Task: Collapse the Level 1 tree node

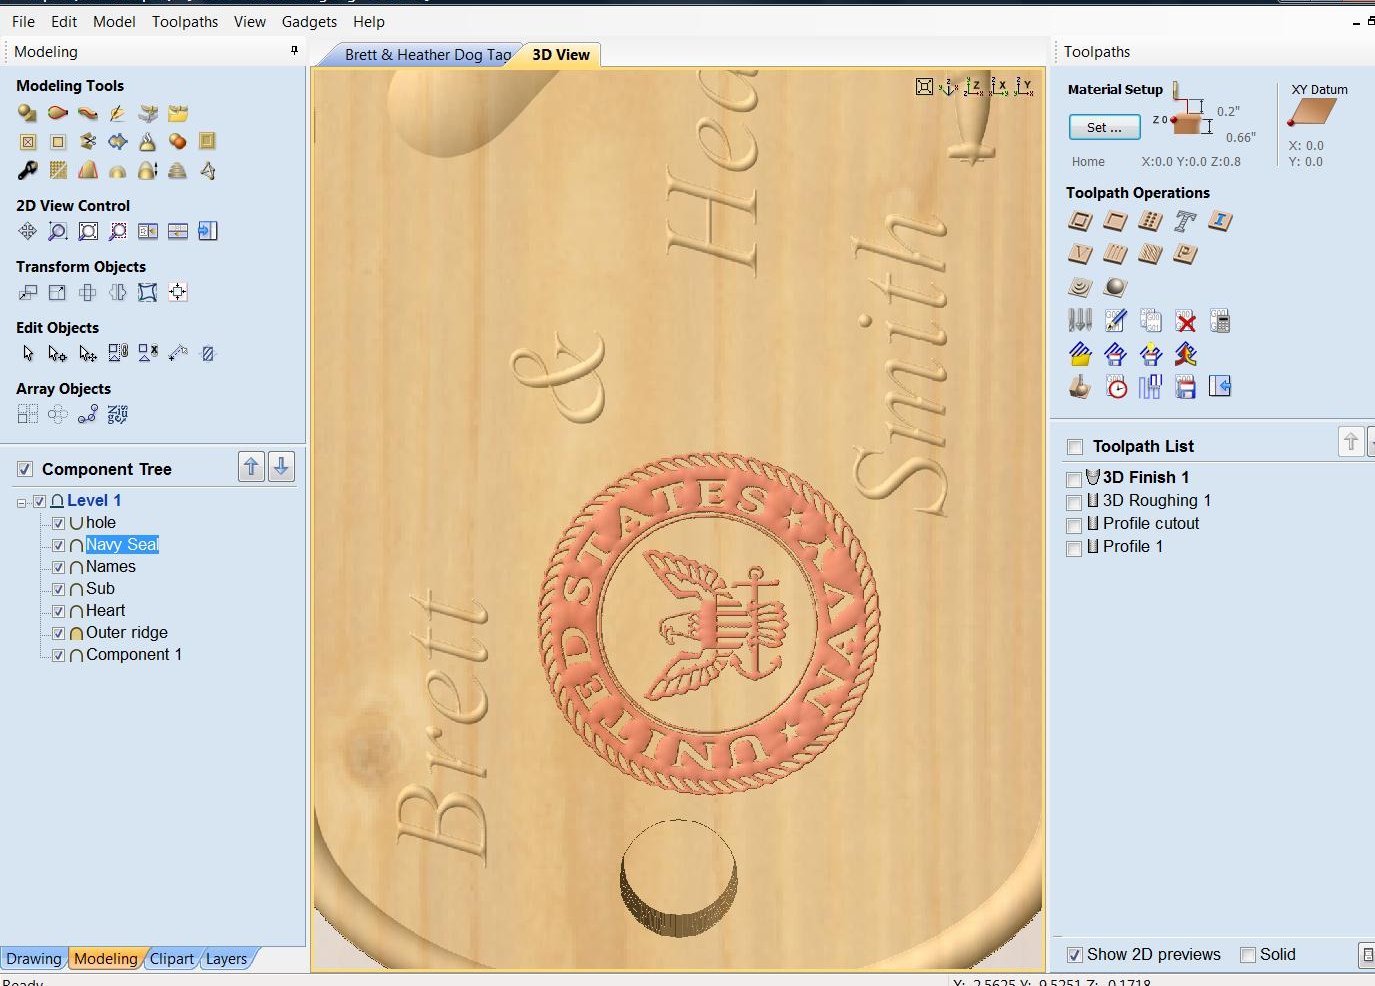Action: pyautogui.click(x=22, y=502)
